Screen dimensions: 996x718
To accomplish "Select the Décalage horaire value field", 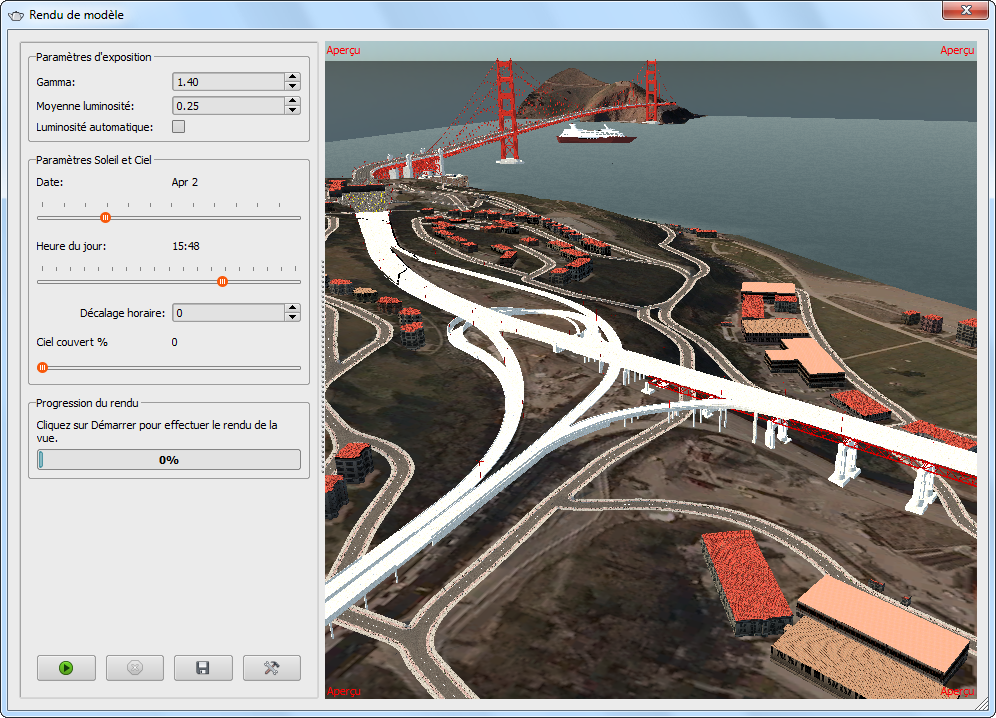I will tap(228, 313).
